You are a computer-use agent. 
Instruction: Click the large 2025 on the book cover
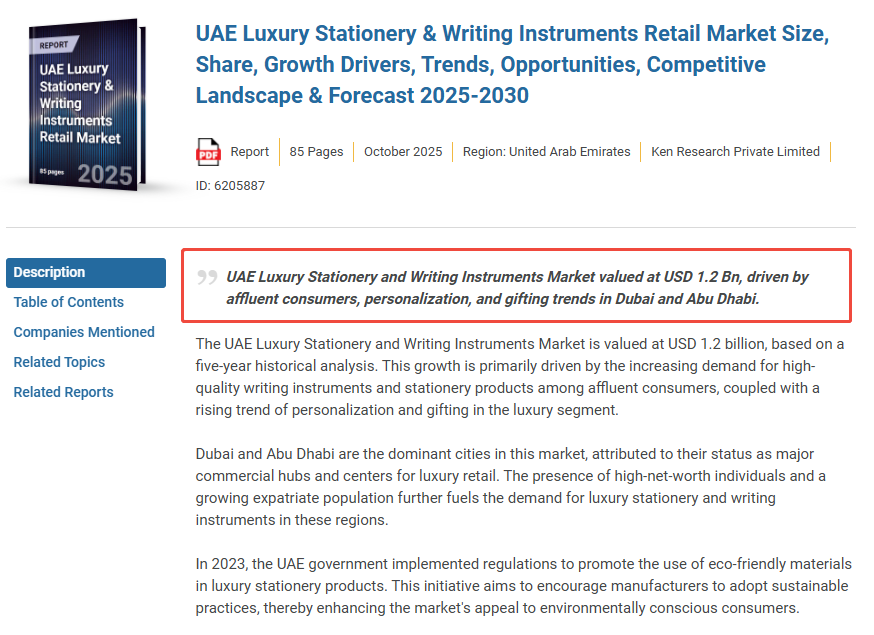coord(105,175)
